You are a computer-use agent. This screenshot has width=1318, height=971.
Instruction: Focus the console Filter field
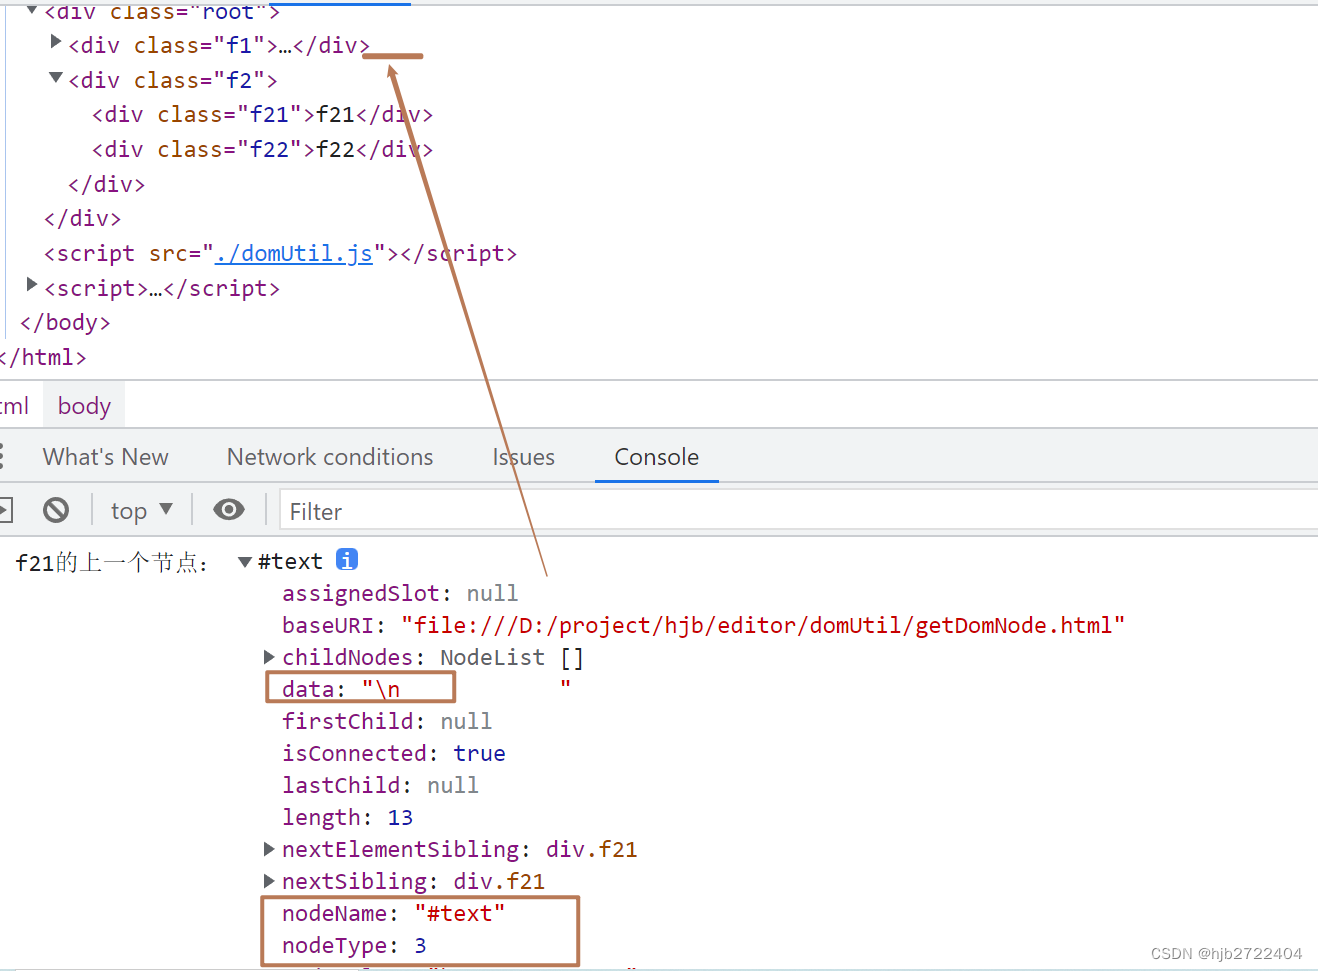(x=798, y=511)
